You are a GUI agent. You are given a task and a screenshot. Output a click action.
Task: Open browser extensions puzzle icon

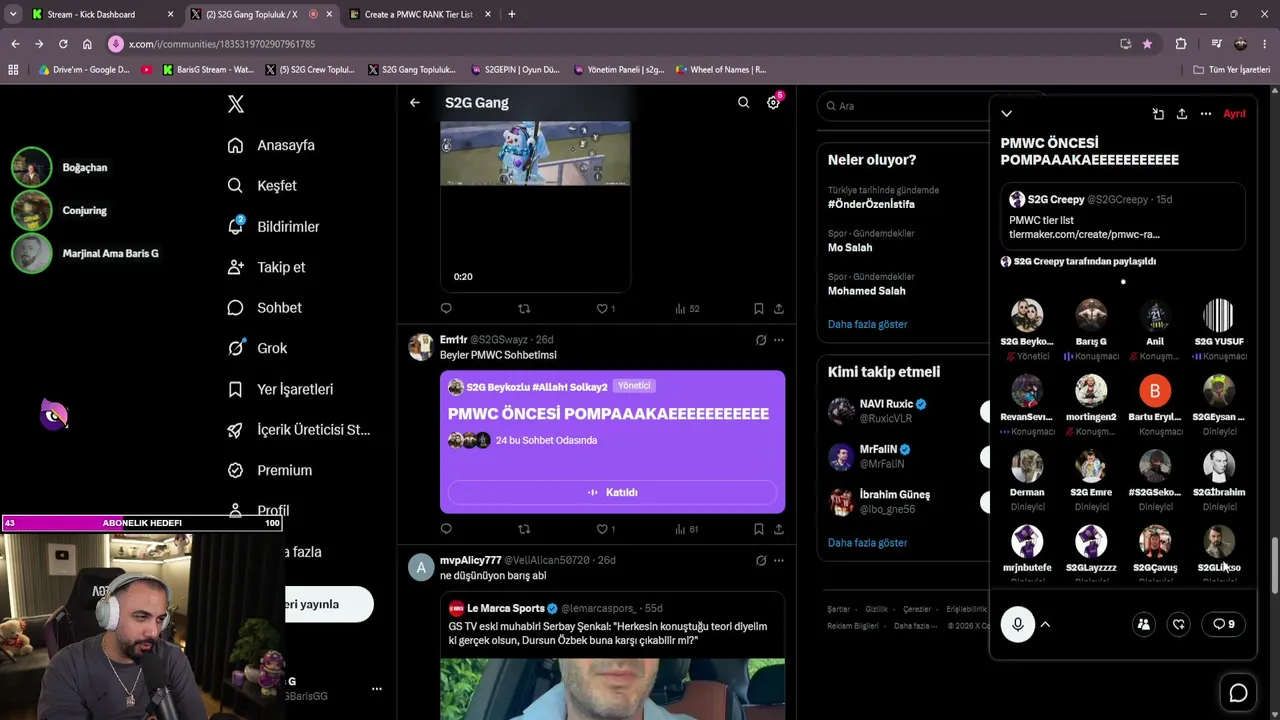click(1181, 44)
